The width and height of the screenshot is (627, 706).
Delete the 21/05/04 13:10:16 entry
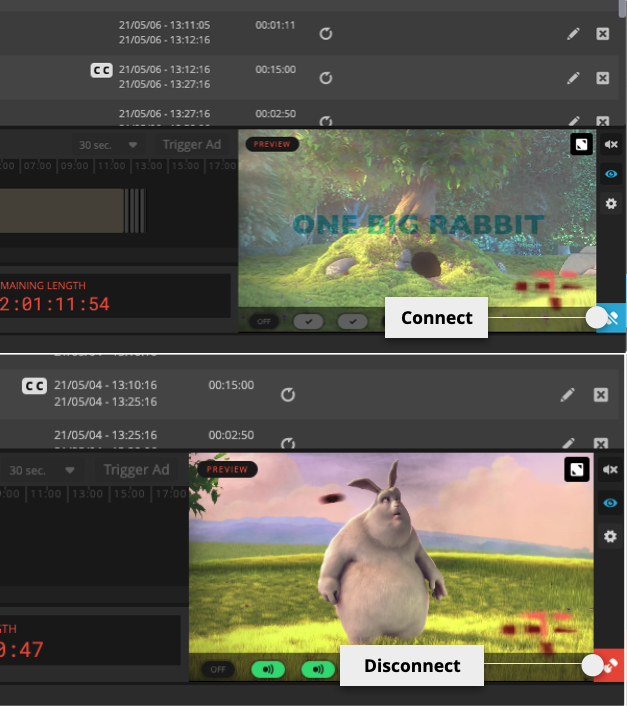point(601,395)
